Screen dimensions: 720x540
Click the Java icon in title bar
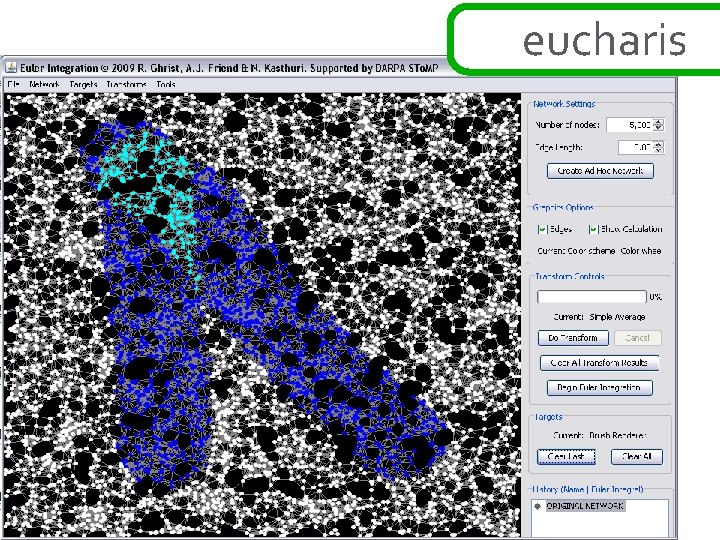click(11, 68)
